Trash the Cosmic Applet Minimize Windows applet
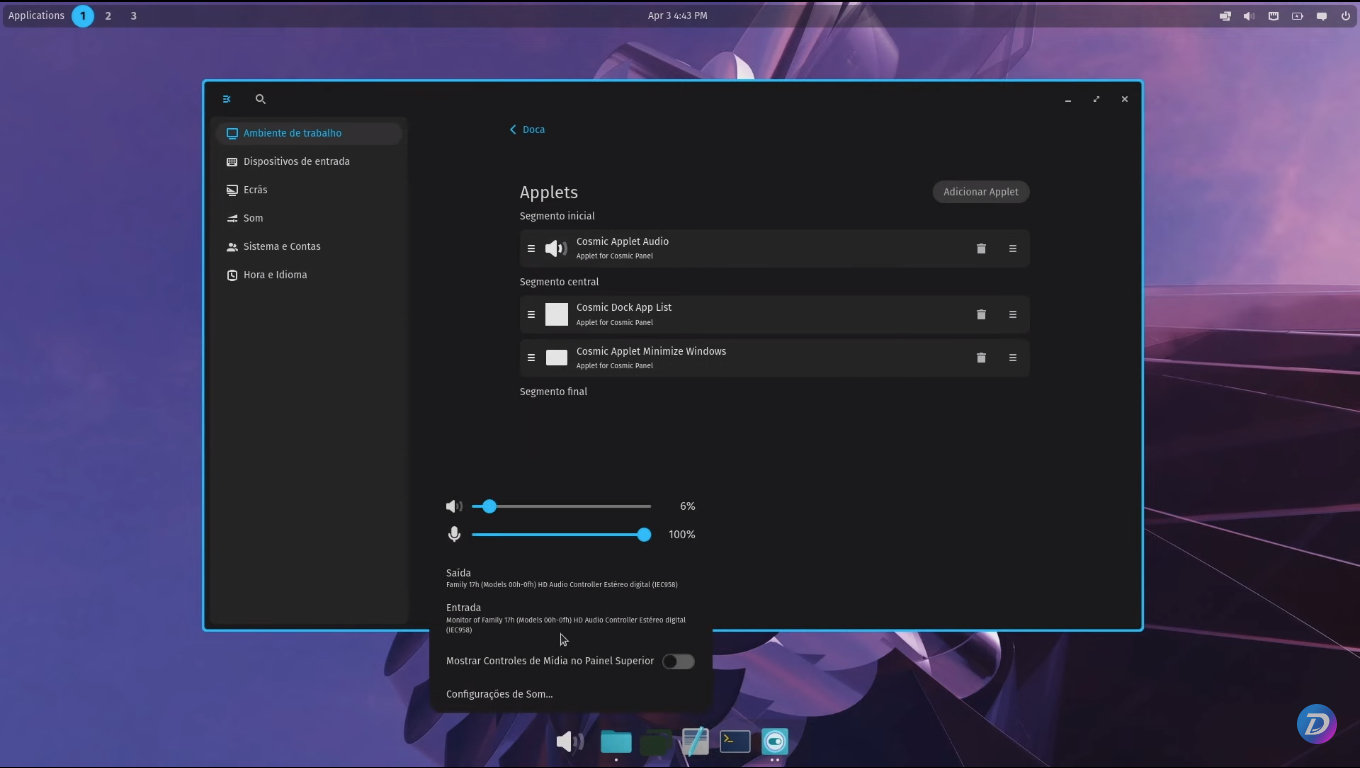 coord(981,357)
